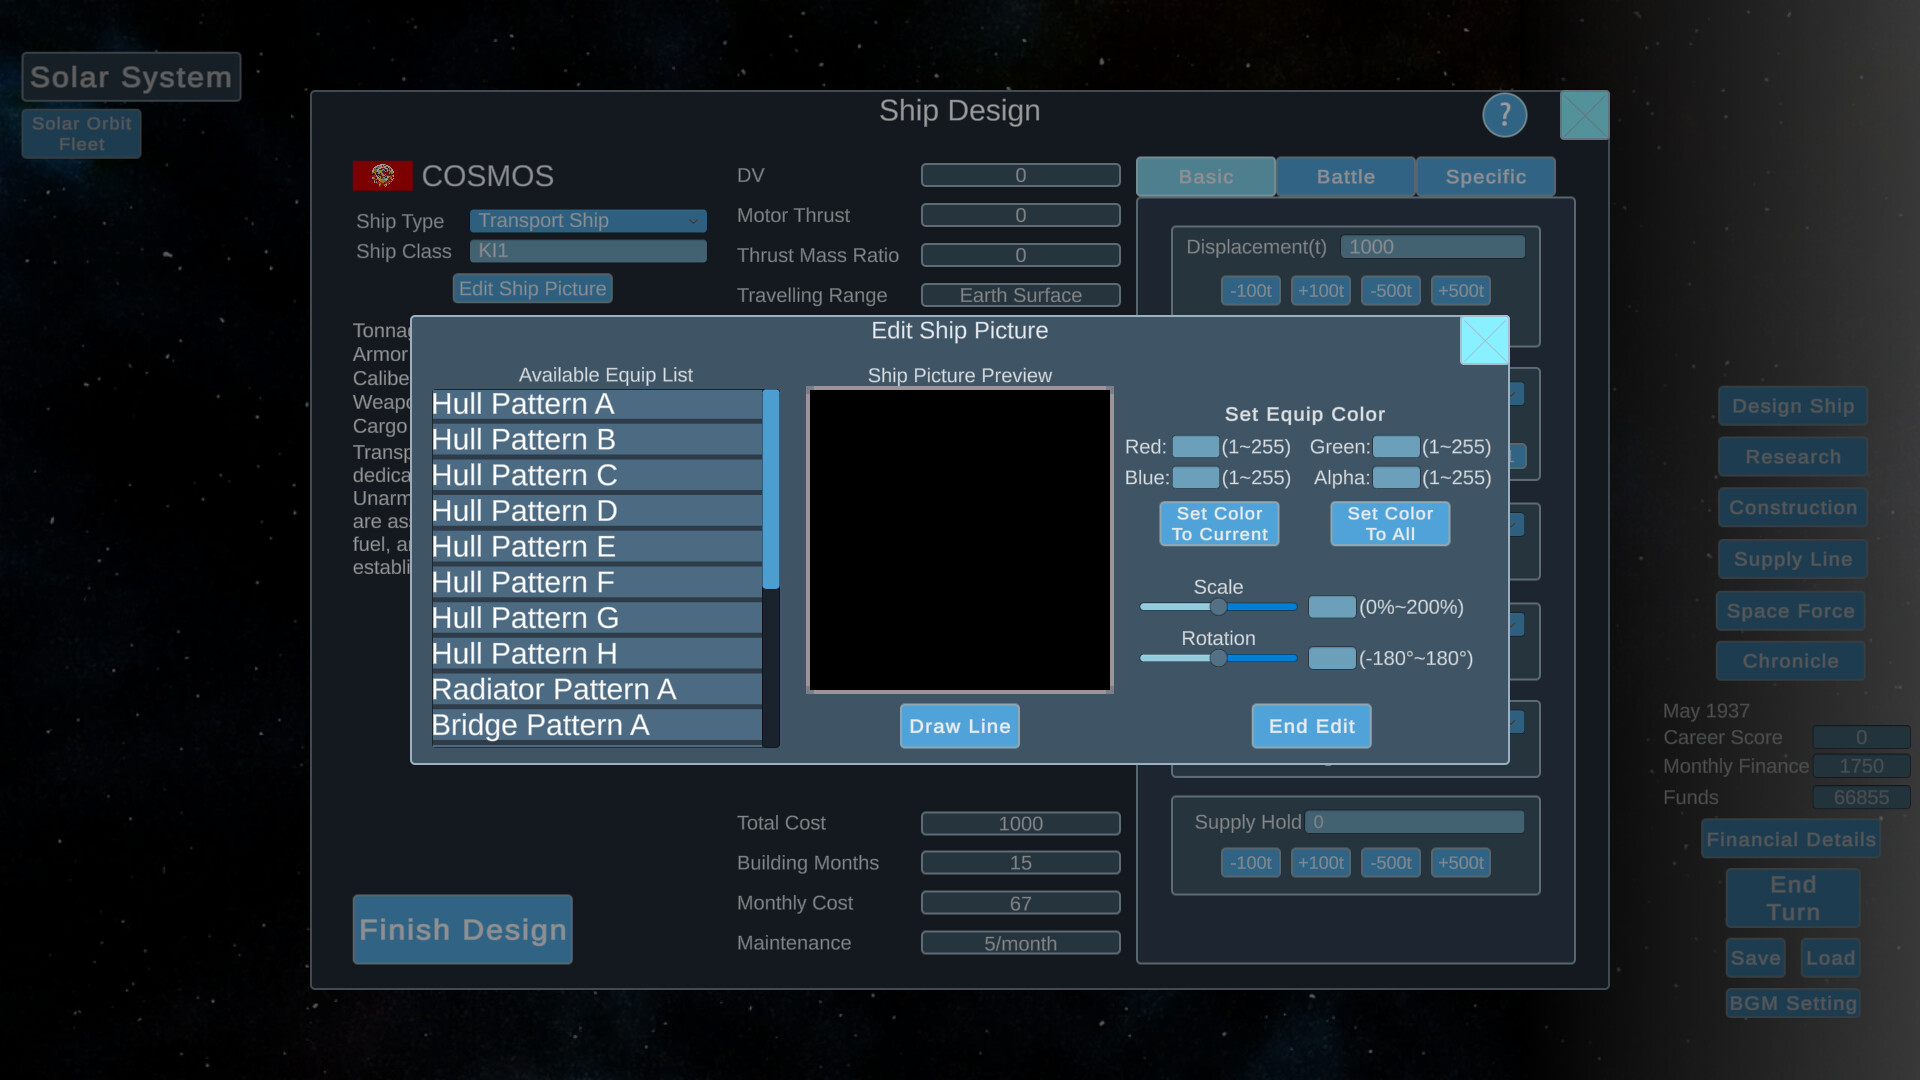Adjust the Rotation slider
The width and height of the screenshot is (1920, 1080).
coord(1218,658)
